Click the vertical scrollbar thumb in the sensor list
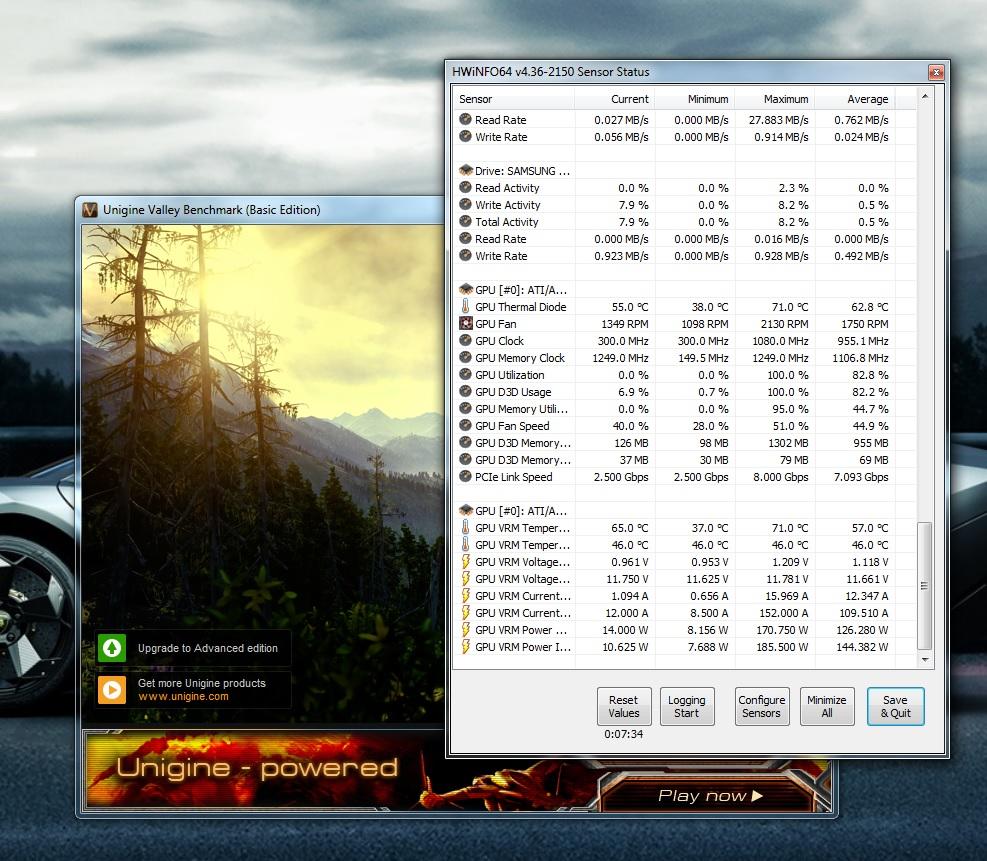 (925, 585)
